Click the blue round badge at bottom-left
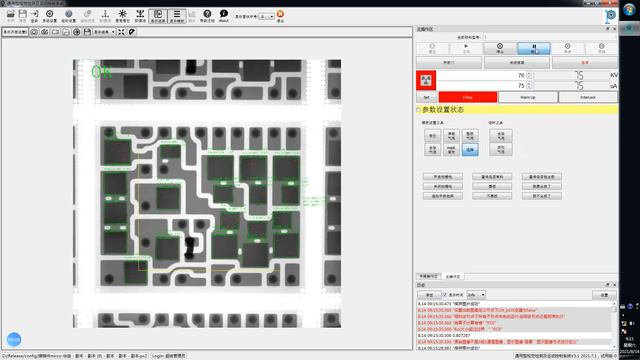 [14, 339]
